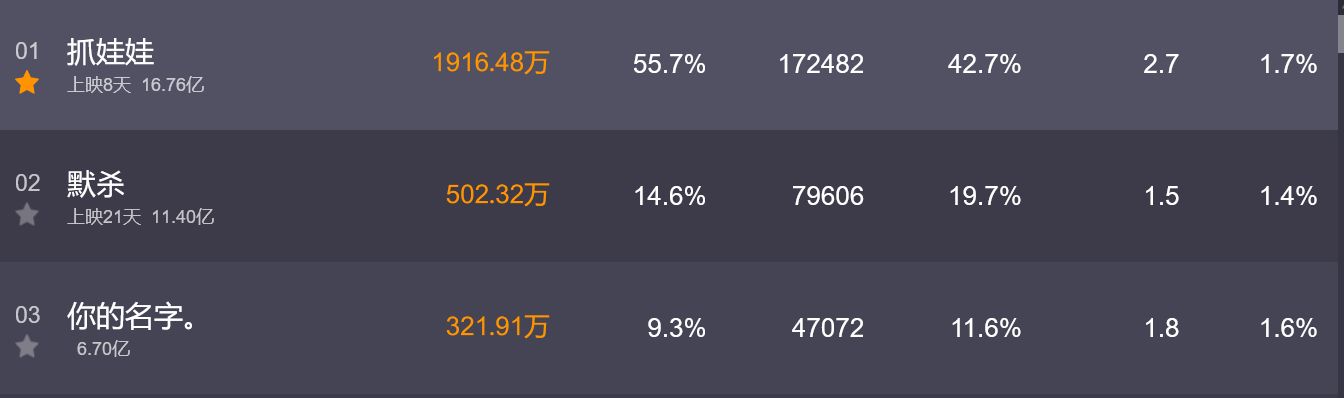Select the 55.7% box office share cell
The image size is (1344, 398).
click(x=669, y=65)
